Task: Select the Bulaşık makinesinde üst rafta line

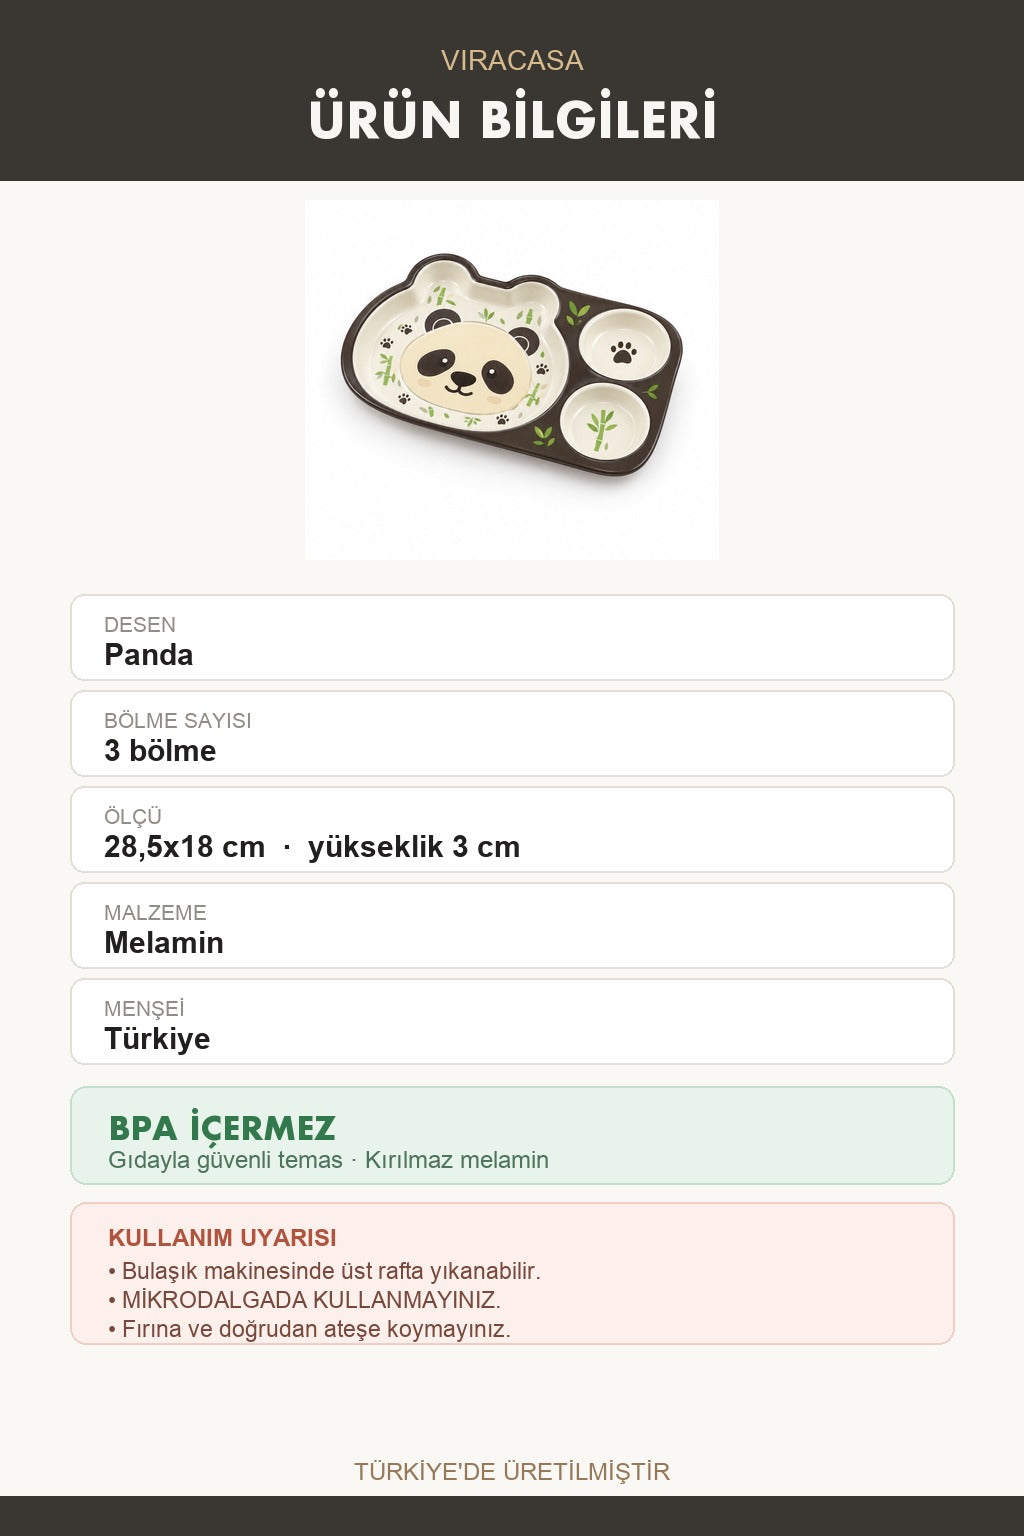Action: coord(324,1271)
